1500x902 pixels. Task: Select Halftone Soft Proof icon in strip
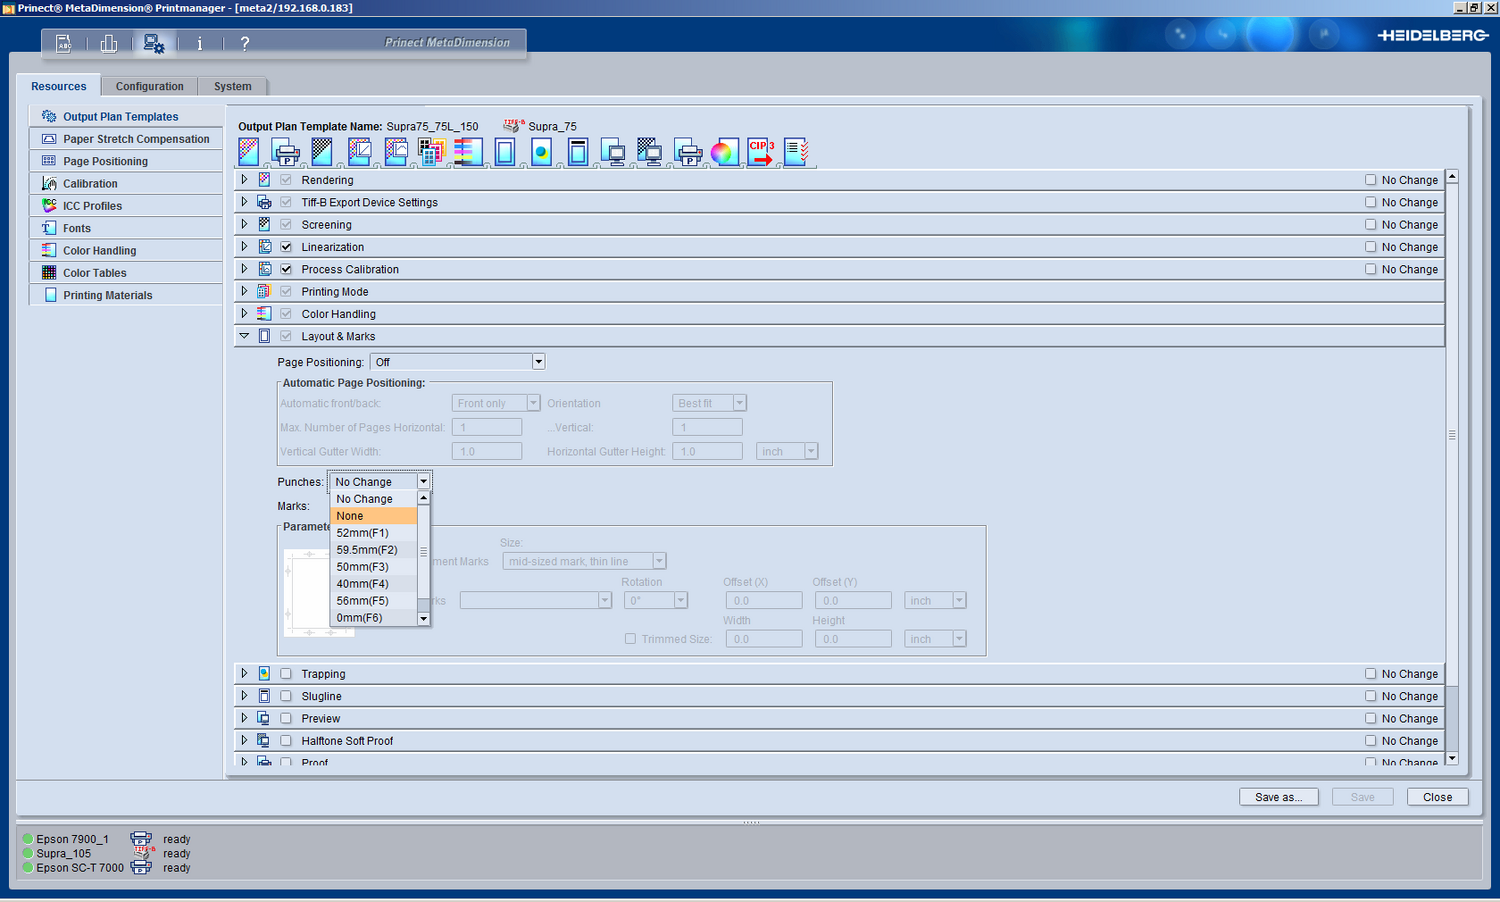[649, 152]
